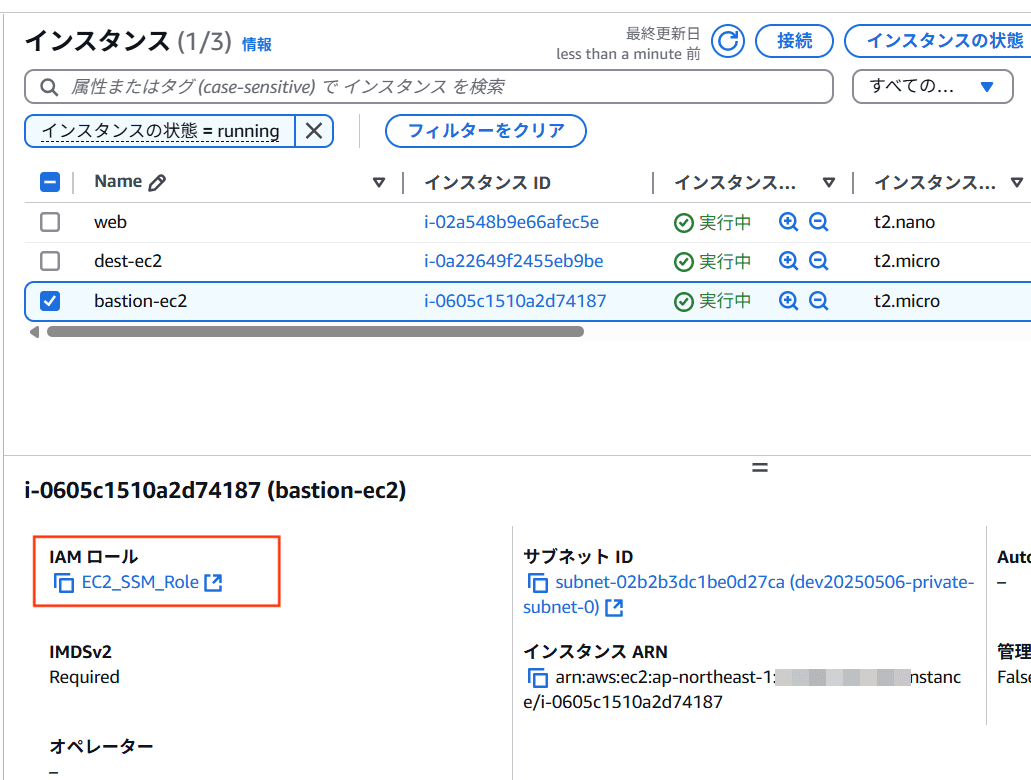Image resolution: width=1031 pixels, height=780 pixels.
Task: Open the EC2_SSM_Role link
Action: (x=140, y=582)
